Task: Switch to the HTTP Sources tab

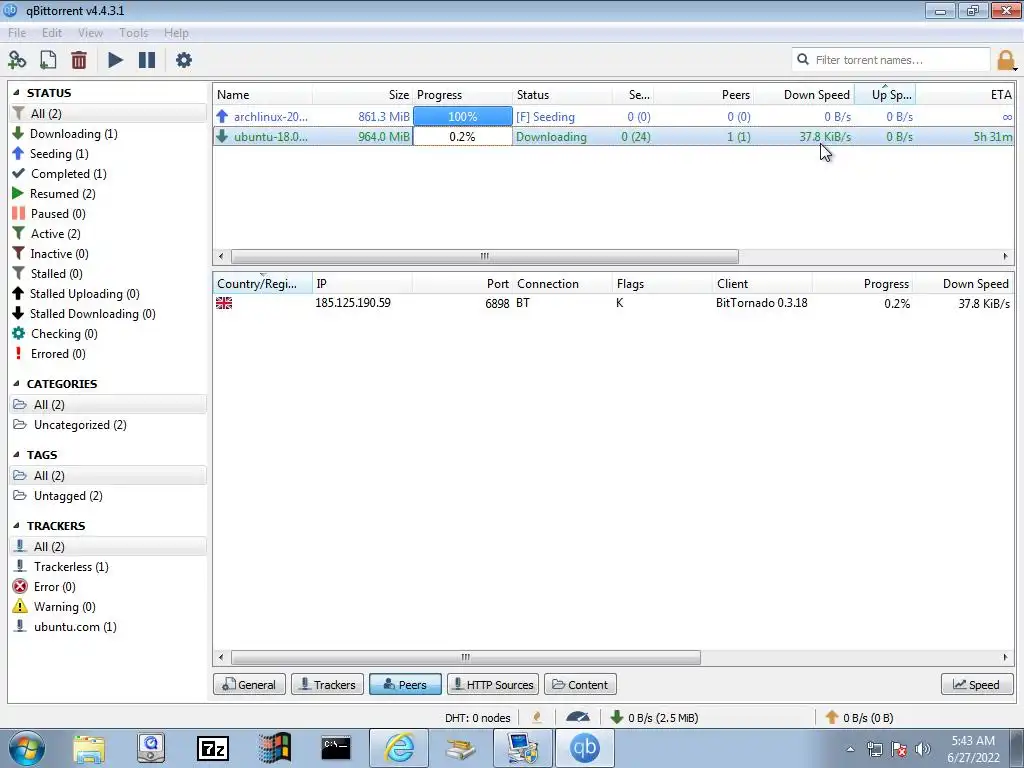Action: (x=493, y=684)
